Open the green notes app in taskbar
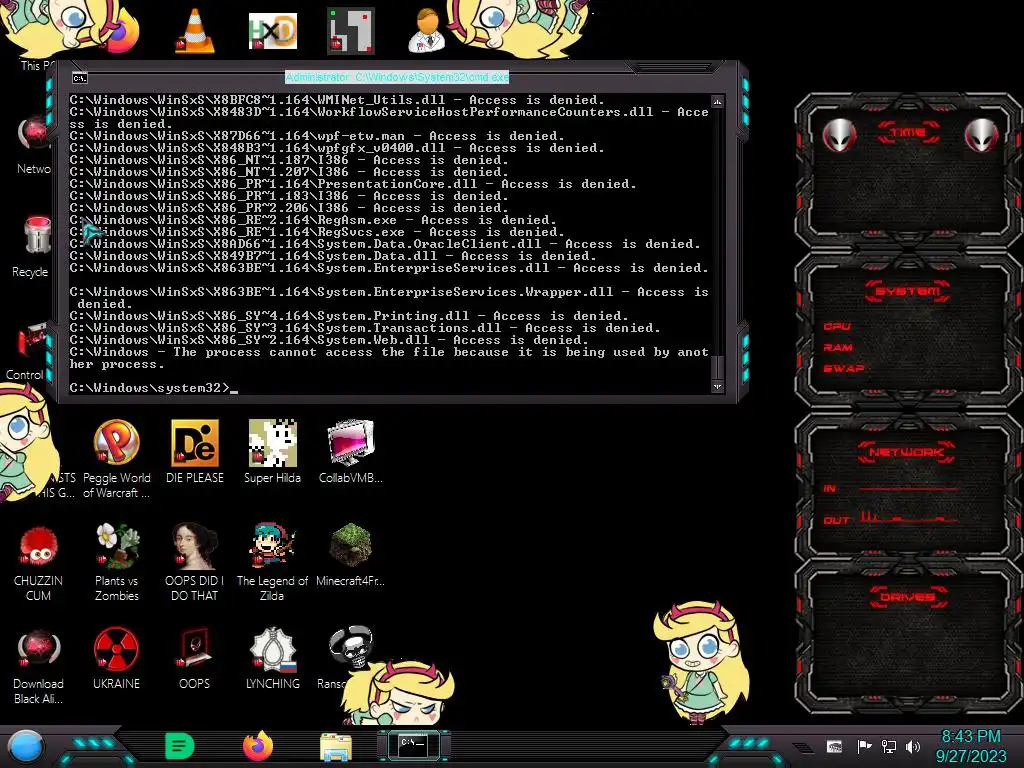The image size is (1024, 768). point(180,746)
